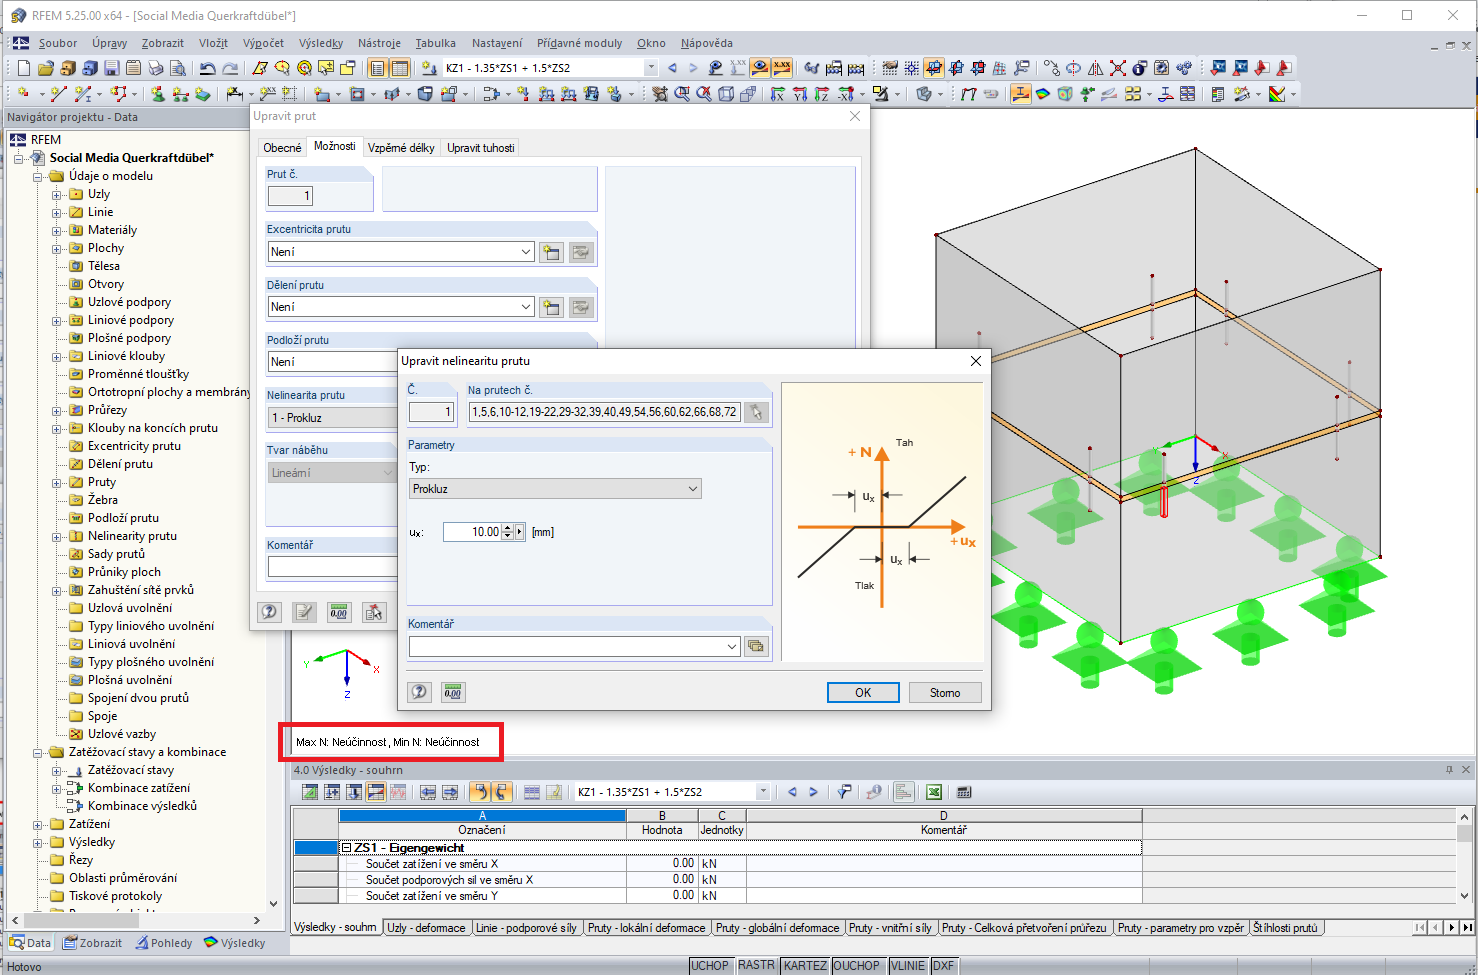Click the previous load case arrow in top toolbar

click(x=672, y=68)
